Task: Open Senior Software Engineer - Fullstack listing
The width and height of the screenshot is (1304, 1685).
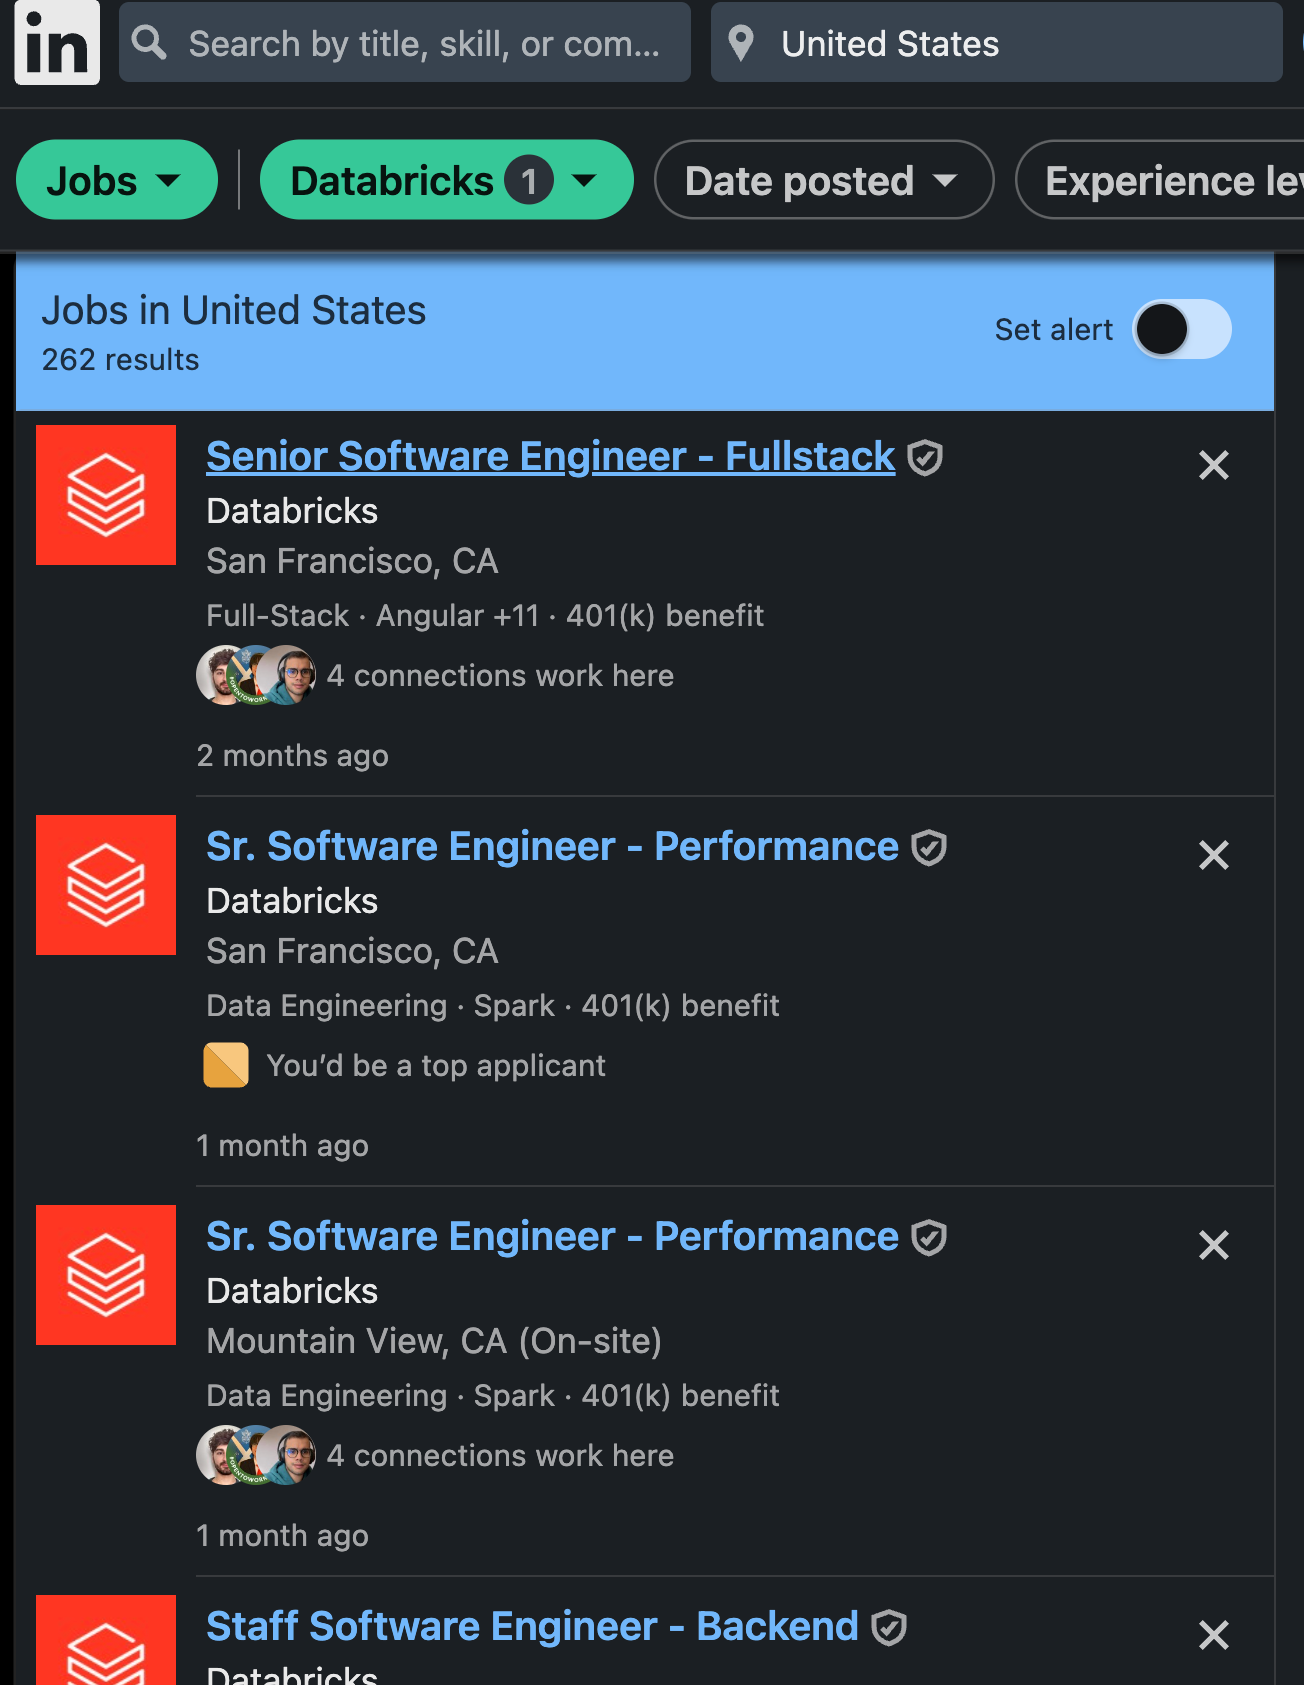Action: 550,456
